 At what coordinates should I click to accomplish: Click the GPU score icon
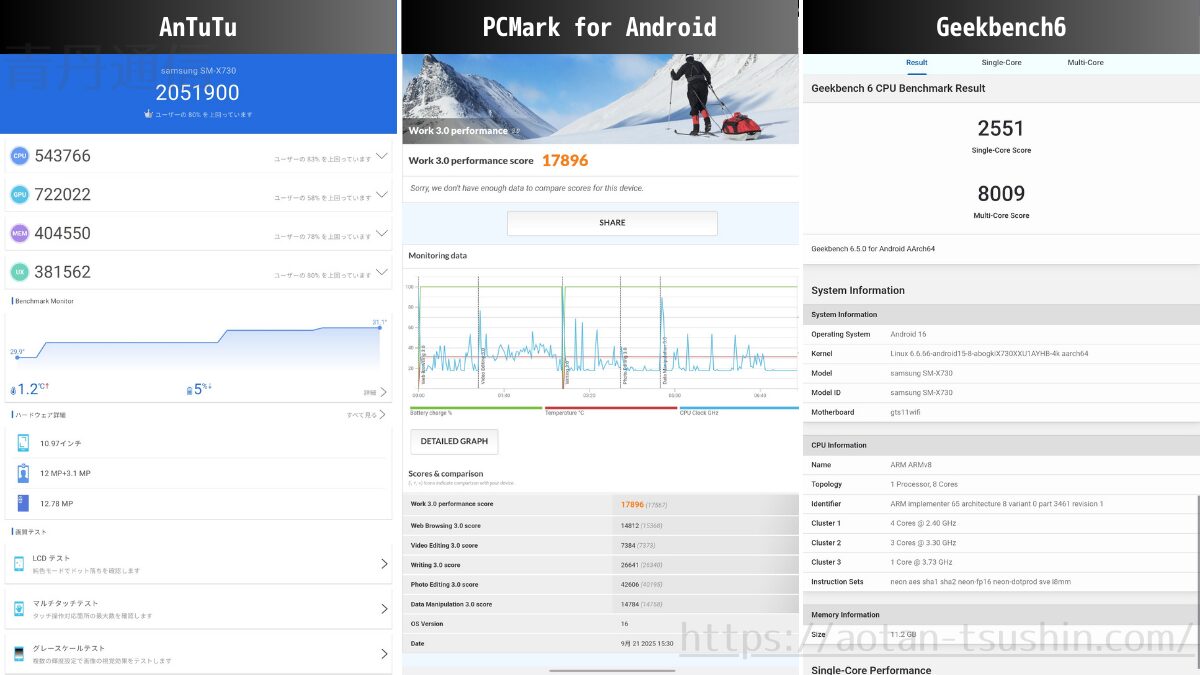coord(20,195)
